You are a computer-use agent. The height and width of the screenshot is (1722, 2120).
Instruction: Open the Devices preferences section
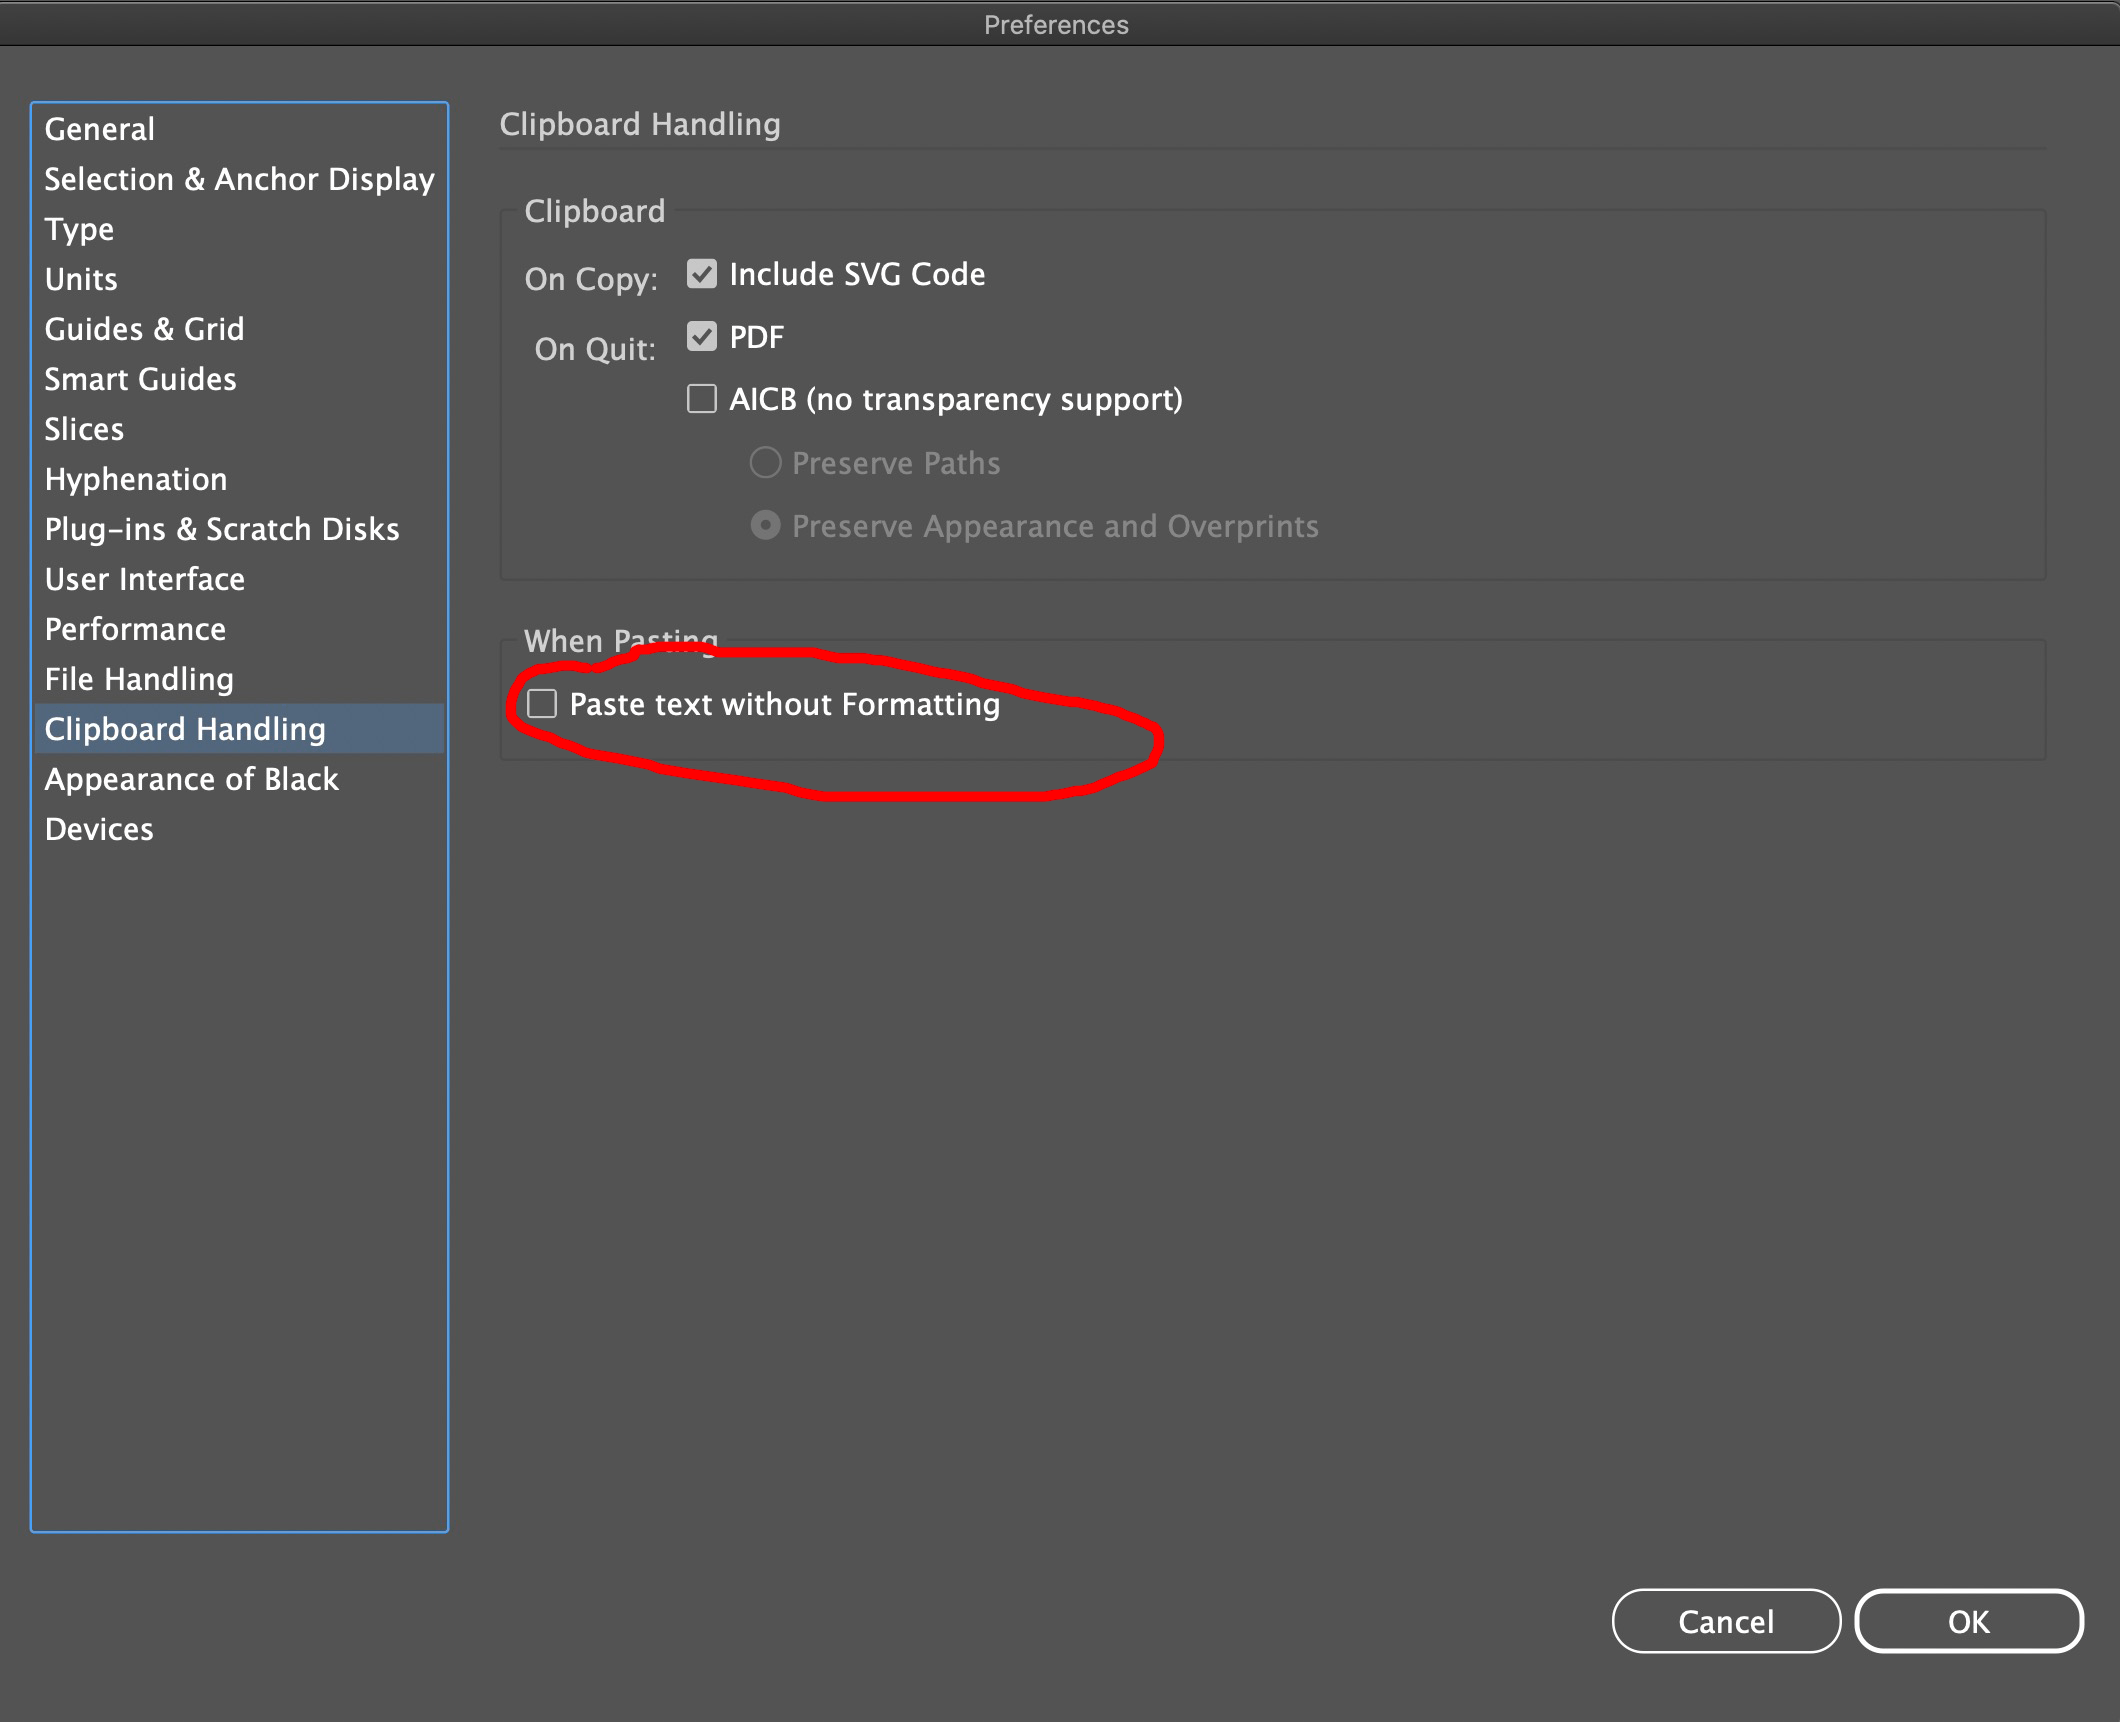click(x=98, y=829)
